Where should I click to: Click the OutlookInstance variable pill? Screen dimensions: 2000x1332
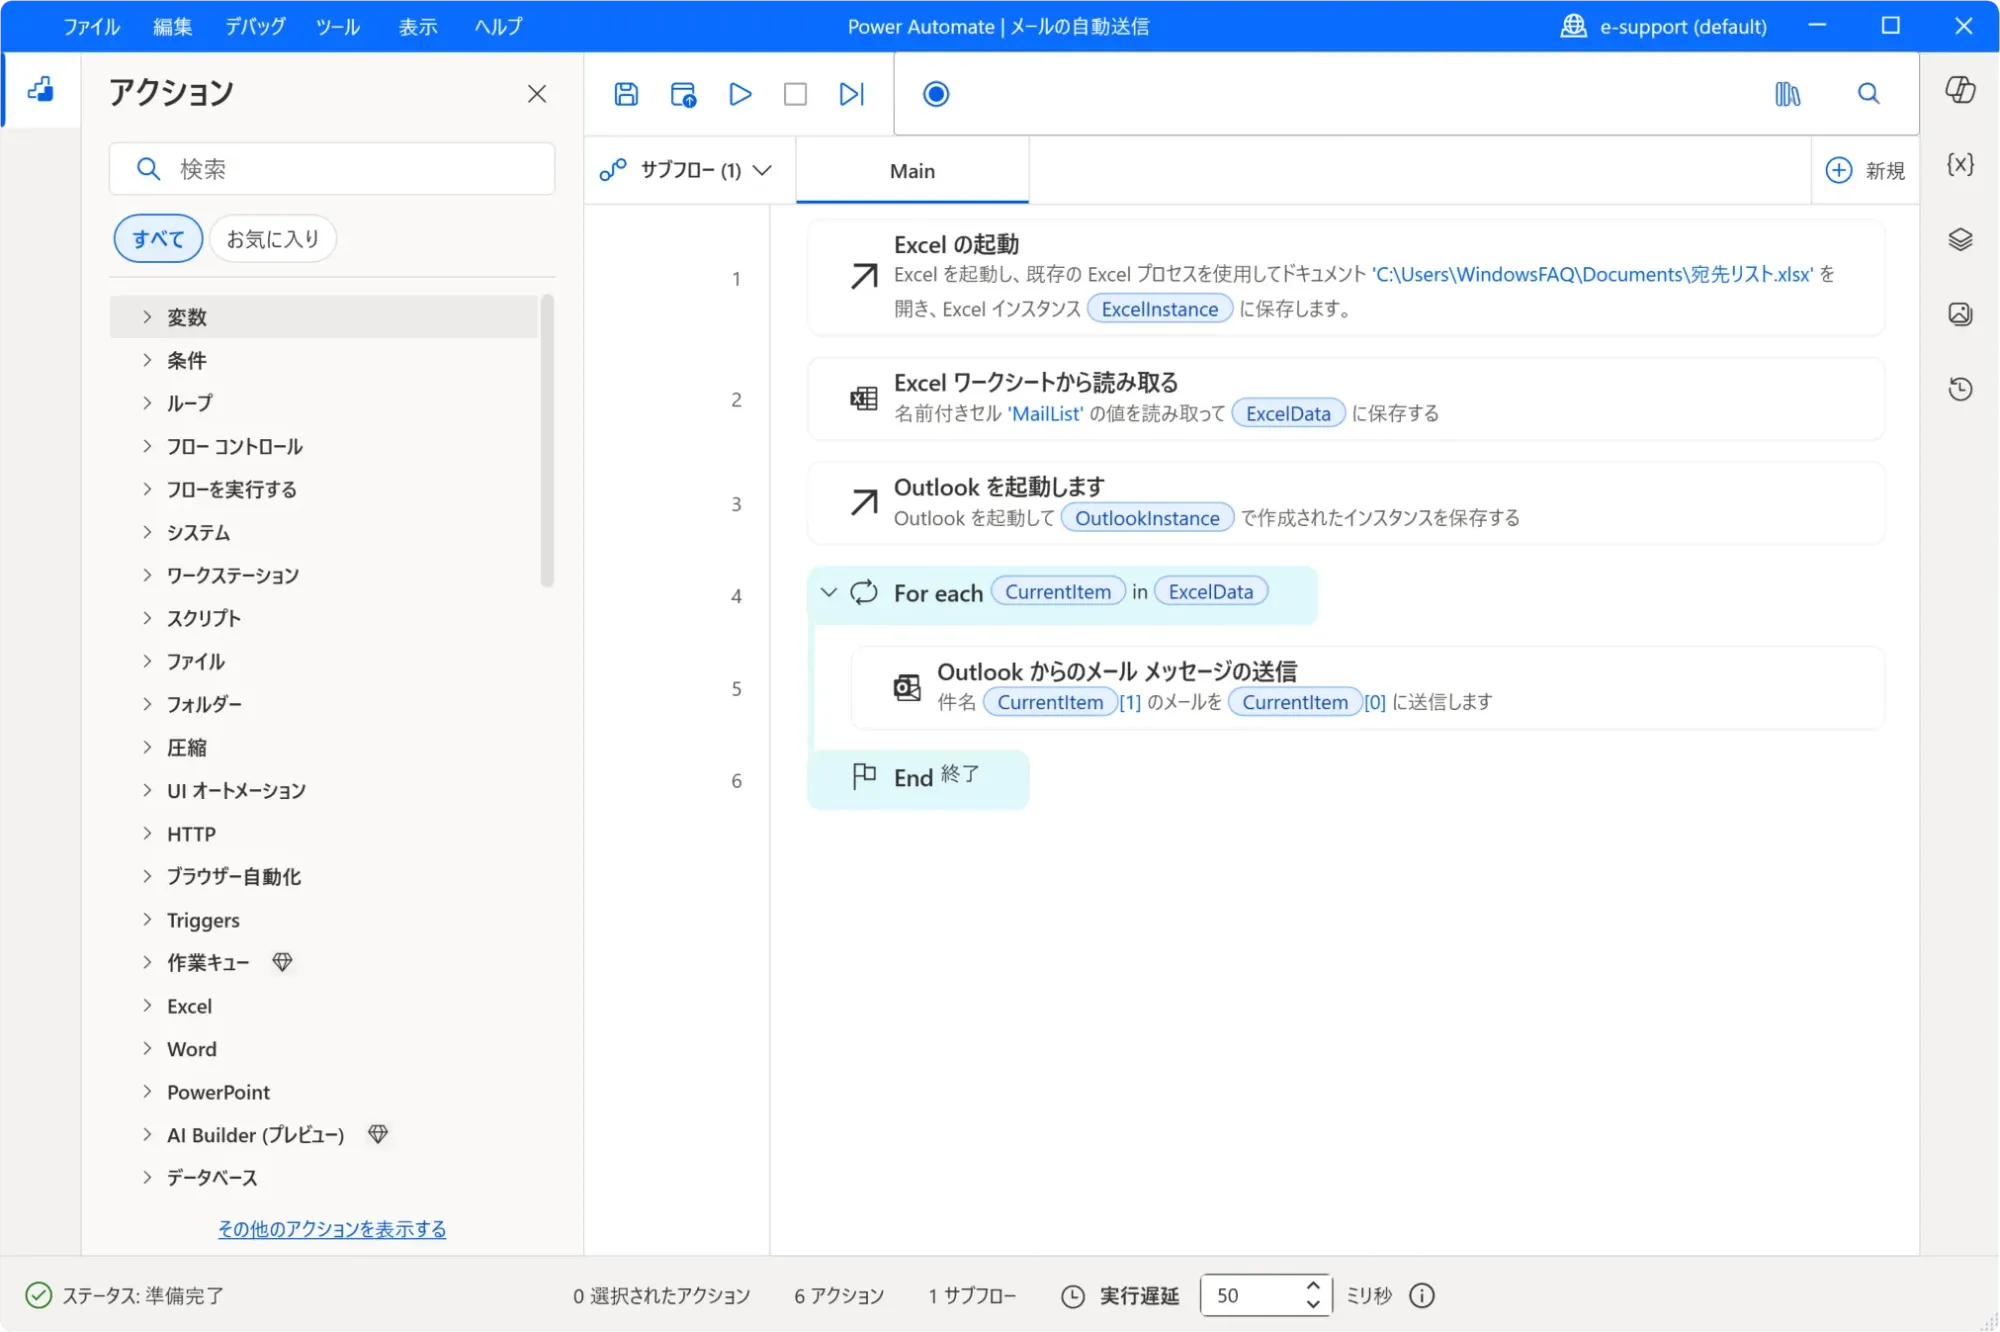(x=1147, y=518)
